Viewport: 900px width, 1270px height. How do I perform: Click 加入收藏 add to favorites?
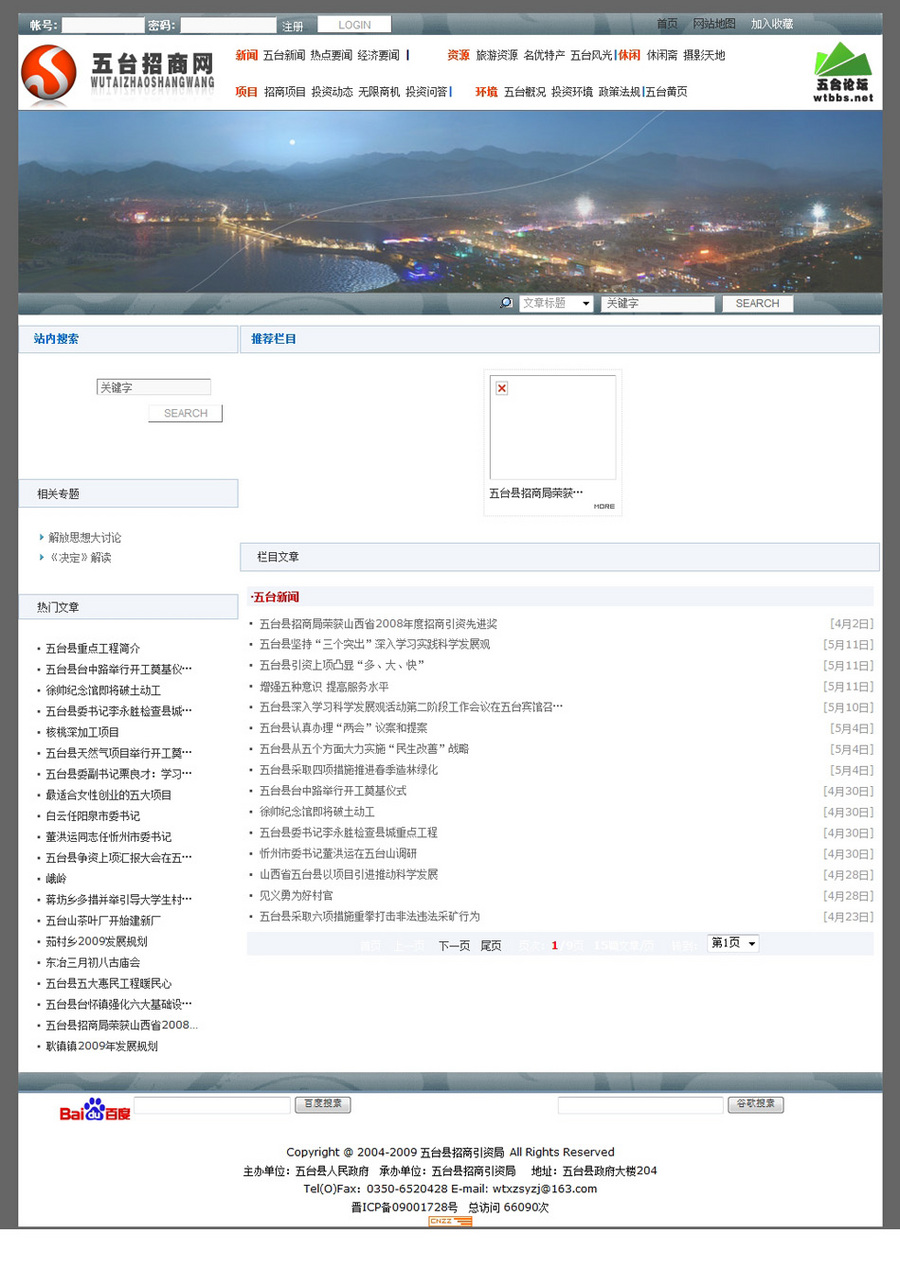772,24
